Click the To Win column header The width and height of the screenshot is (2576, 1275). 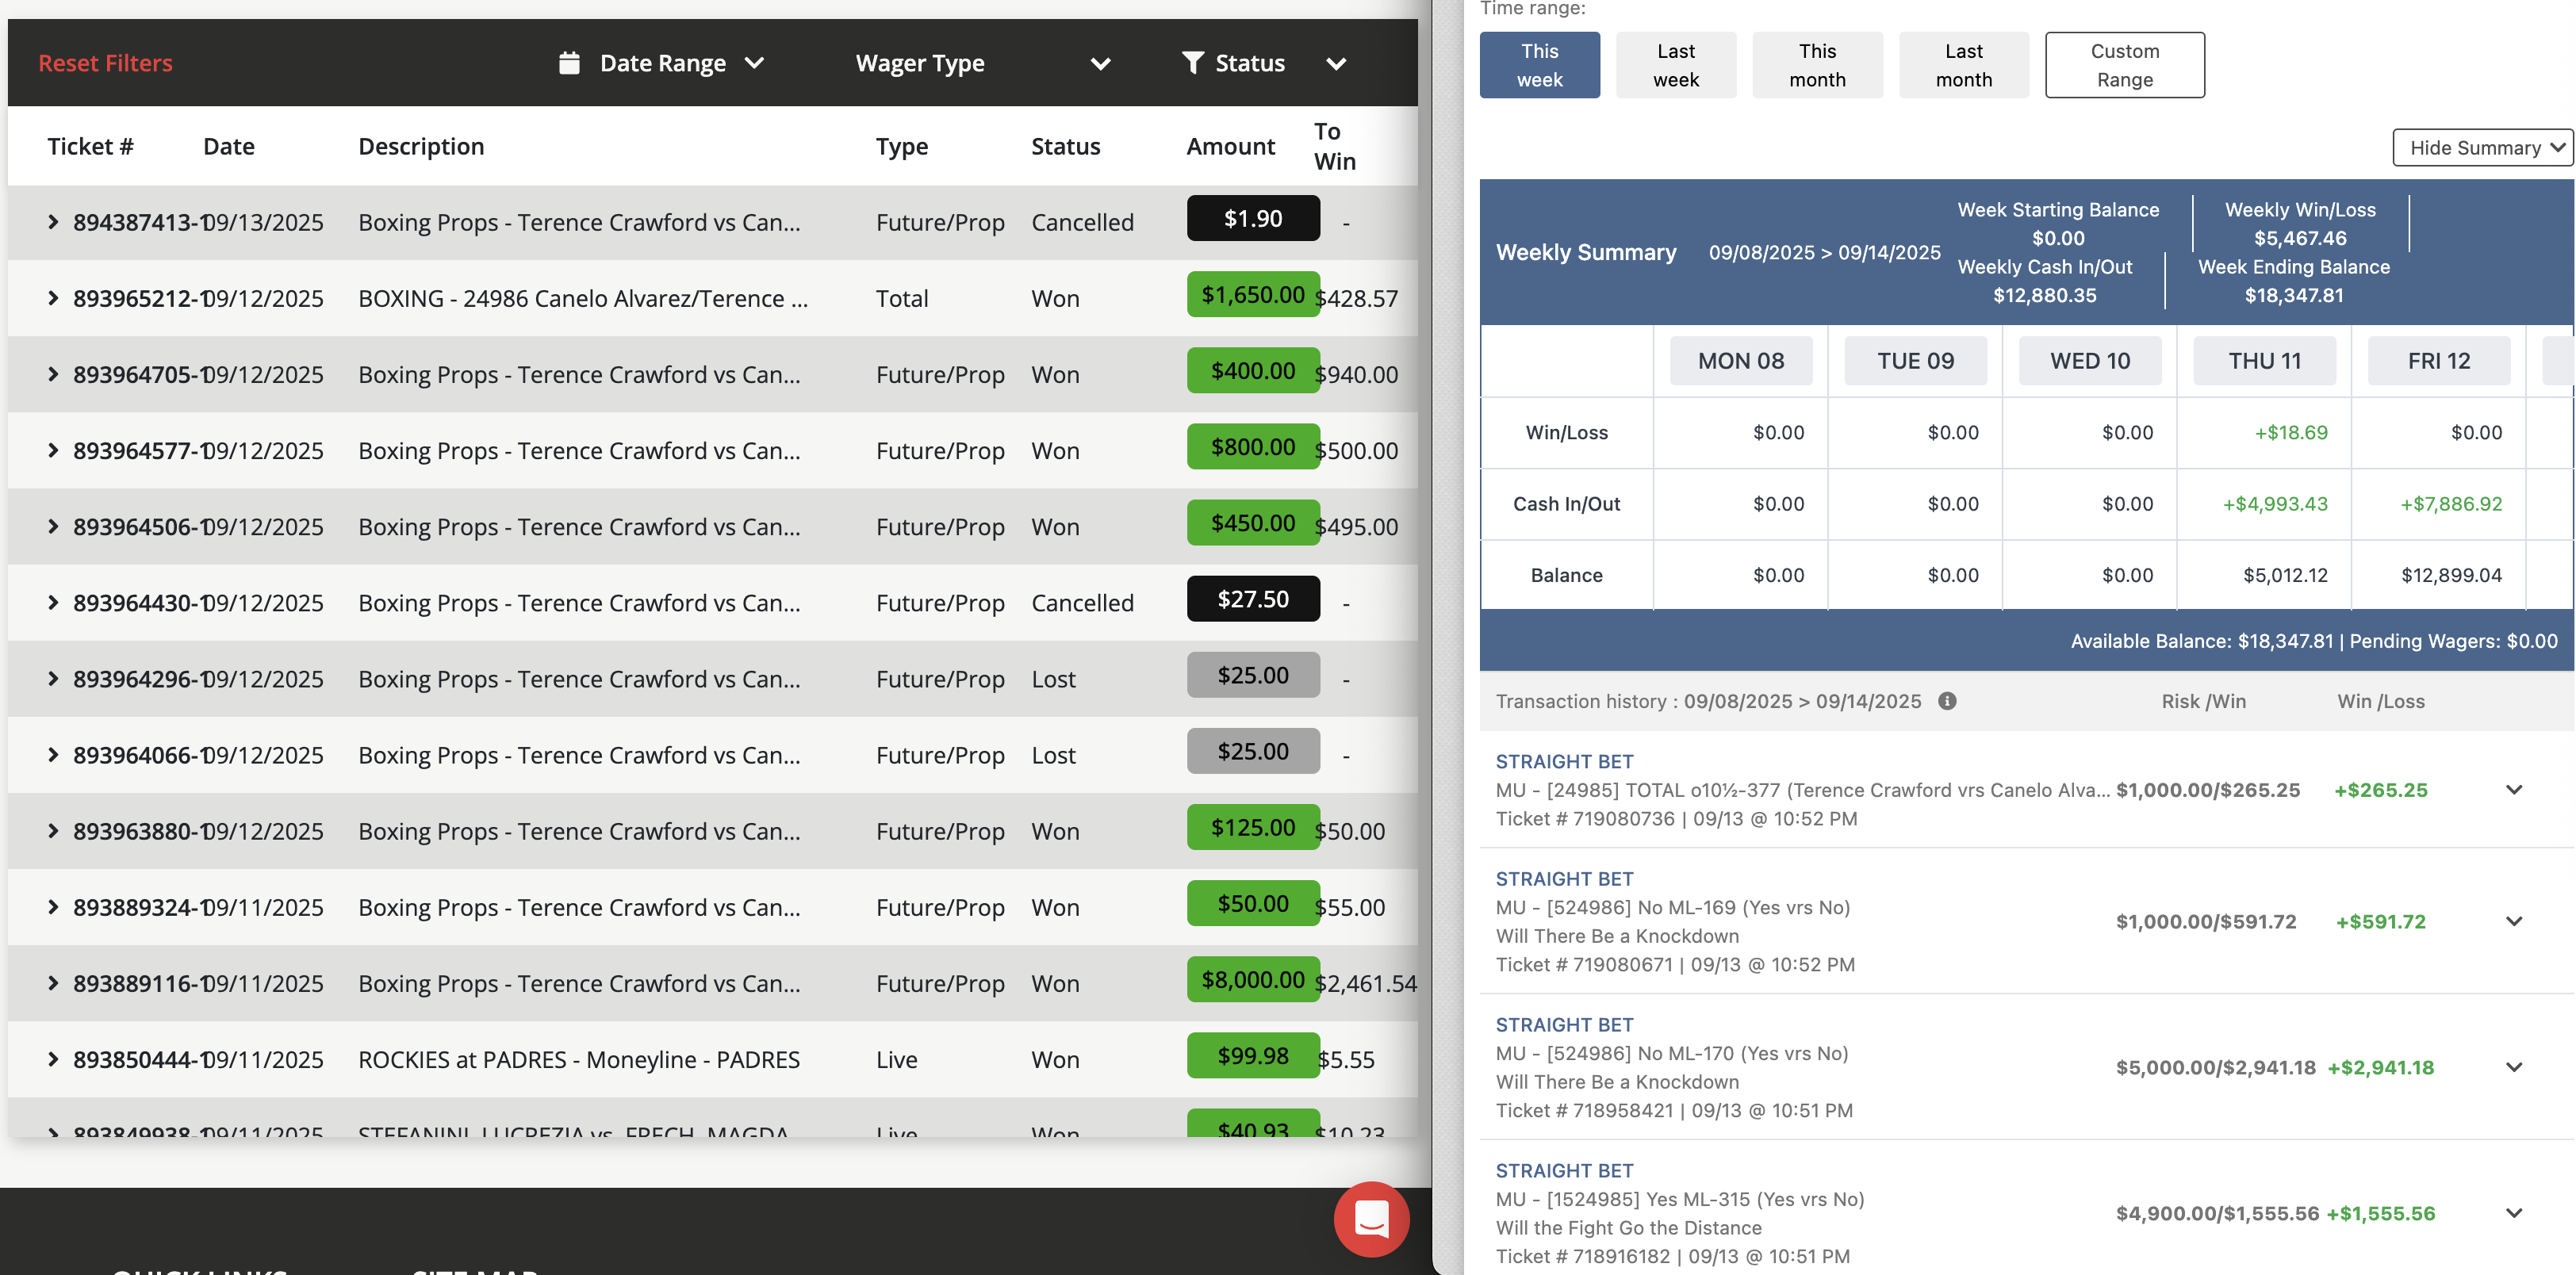[x=1334, y=146]
